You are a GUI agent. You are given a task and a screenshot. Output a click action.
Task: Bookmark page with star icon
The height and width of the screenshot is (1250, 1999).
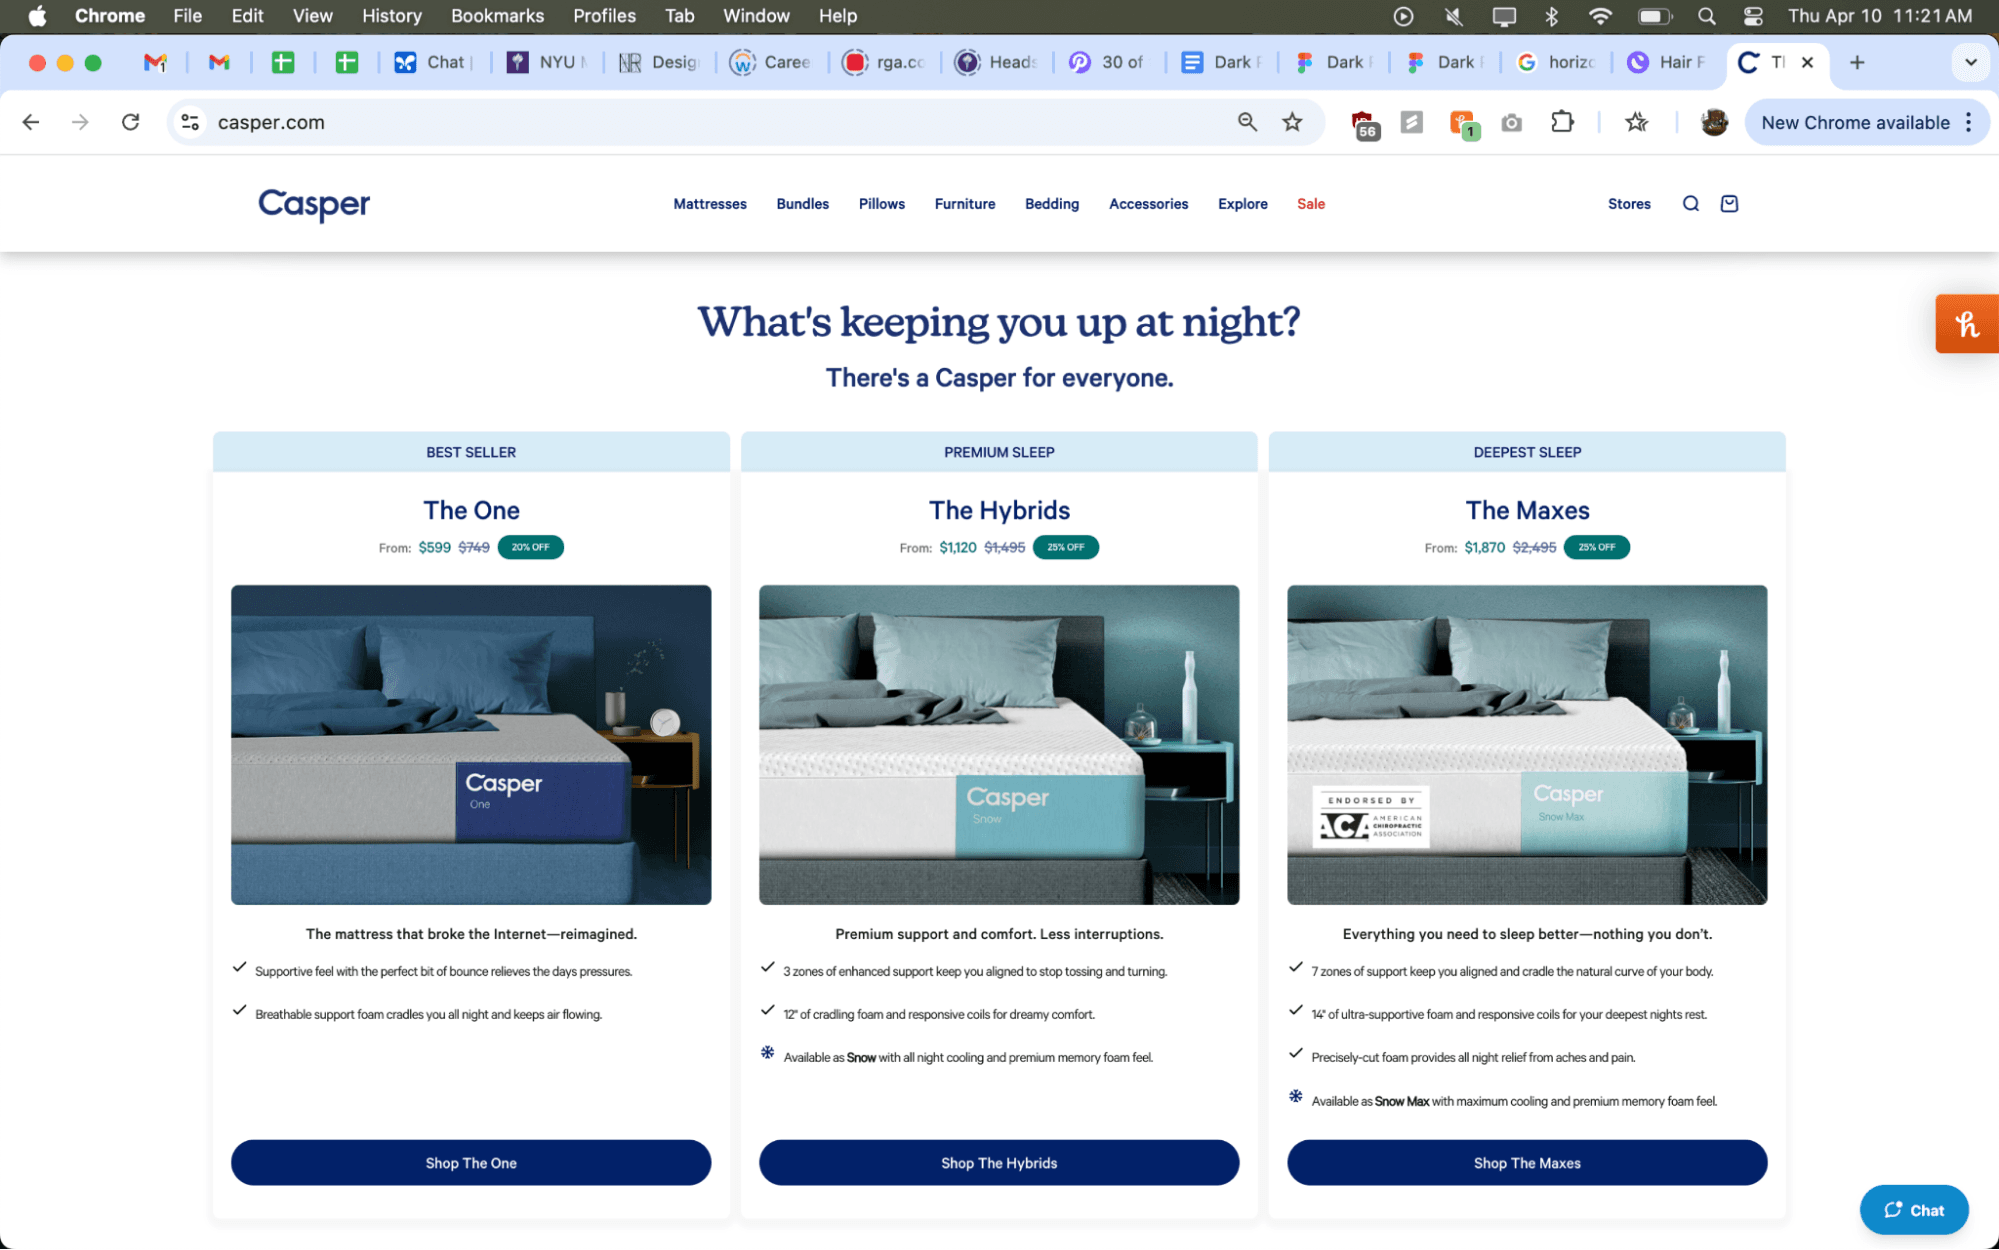(x=1292, y=122)
